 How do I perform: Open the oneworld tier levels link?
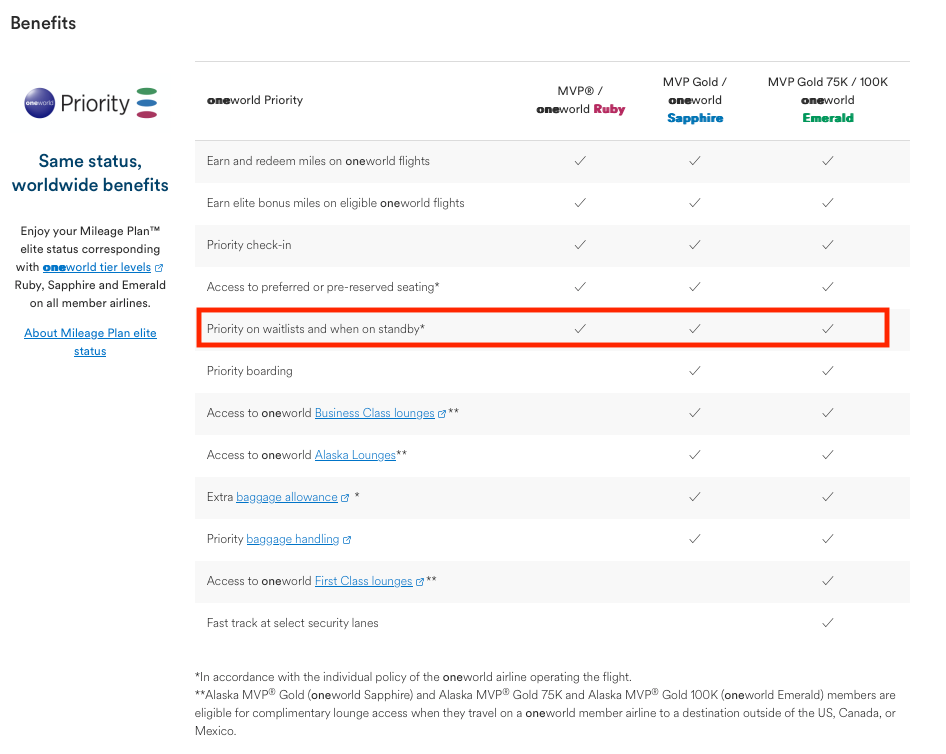97,267
